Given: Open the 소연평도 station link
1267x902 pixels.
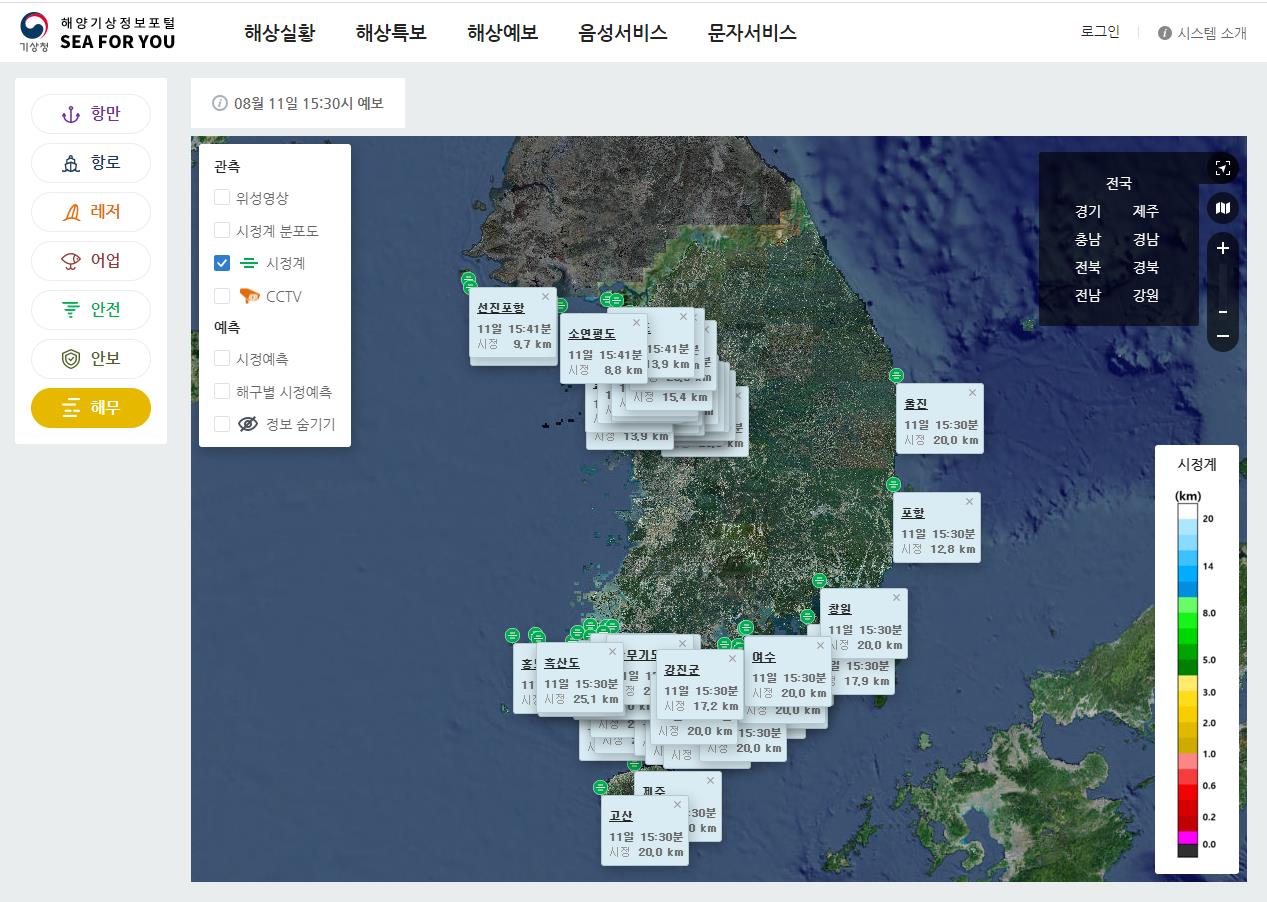Looking at the screenshot, I should click(592, 334).
